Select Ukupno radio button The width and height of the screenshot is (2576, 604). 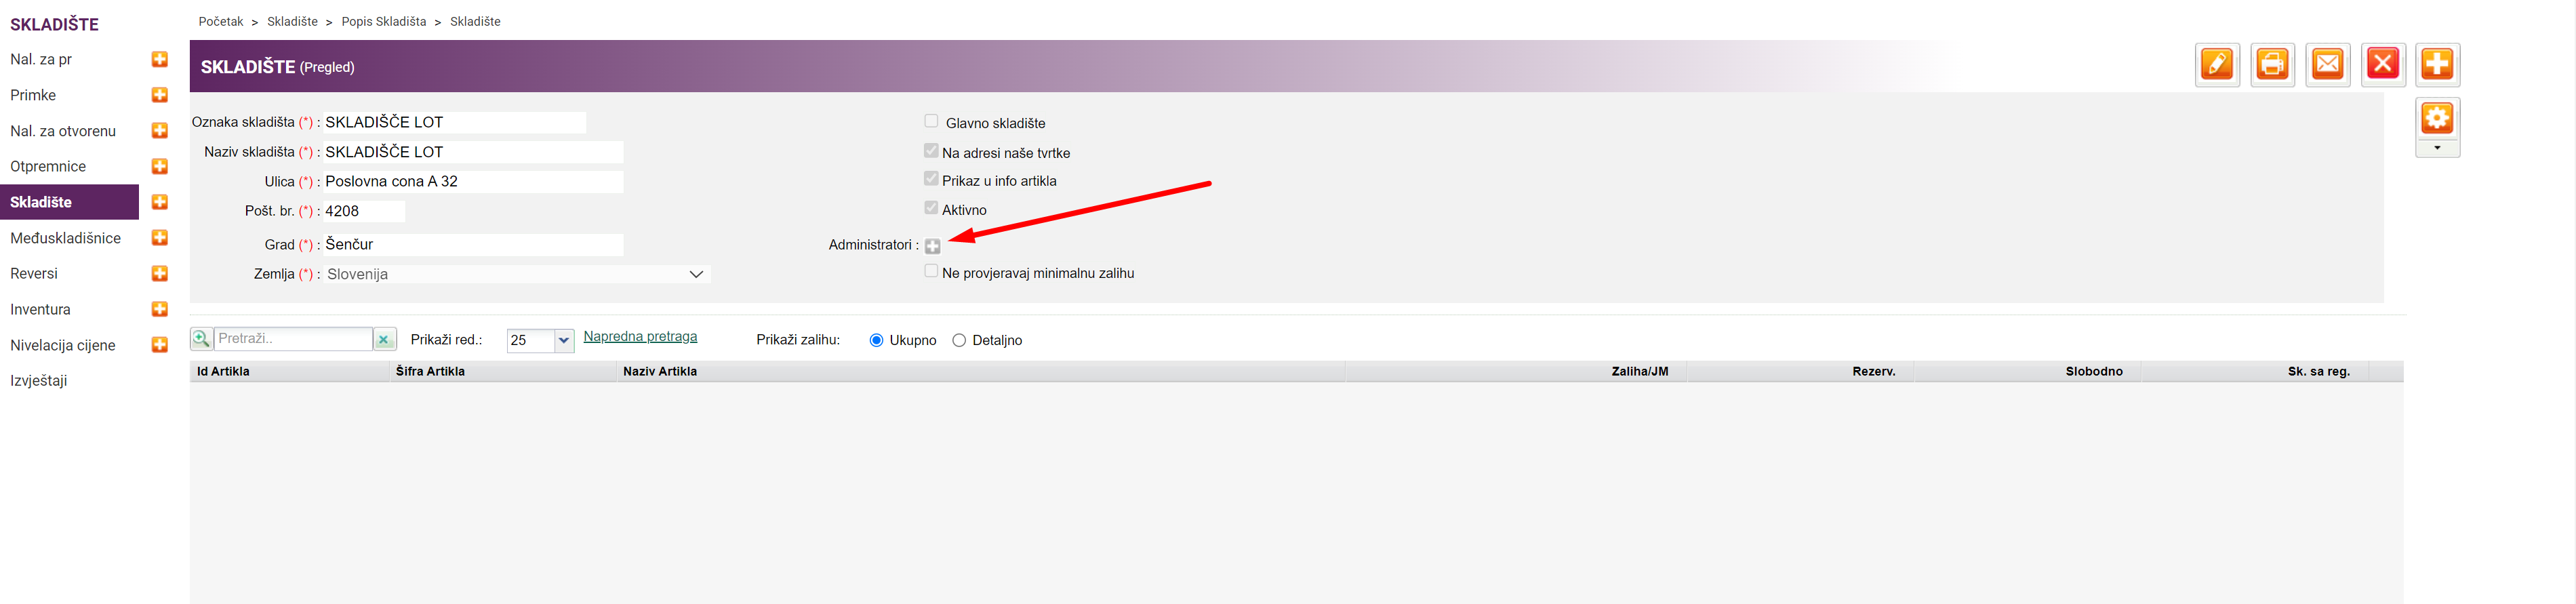click(876, 341)
